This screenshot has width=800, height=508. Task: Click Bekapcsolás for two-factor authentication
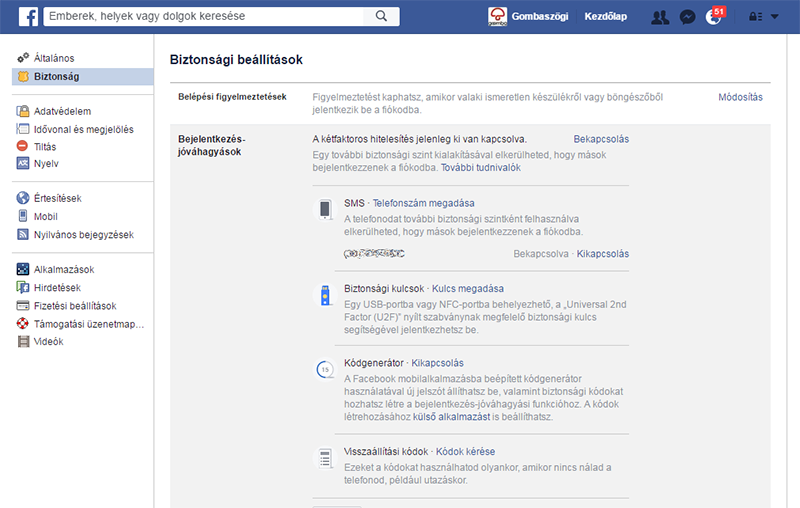click(x=601, y=139)
